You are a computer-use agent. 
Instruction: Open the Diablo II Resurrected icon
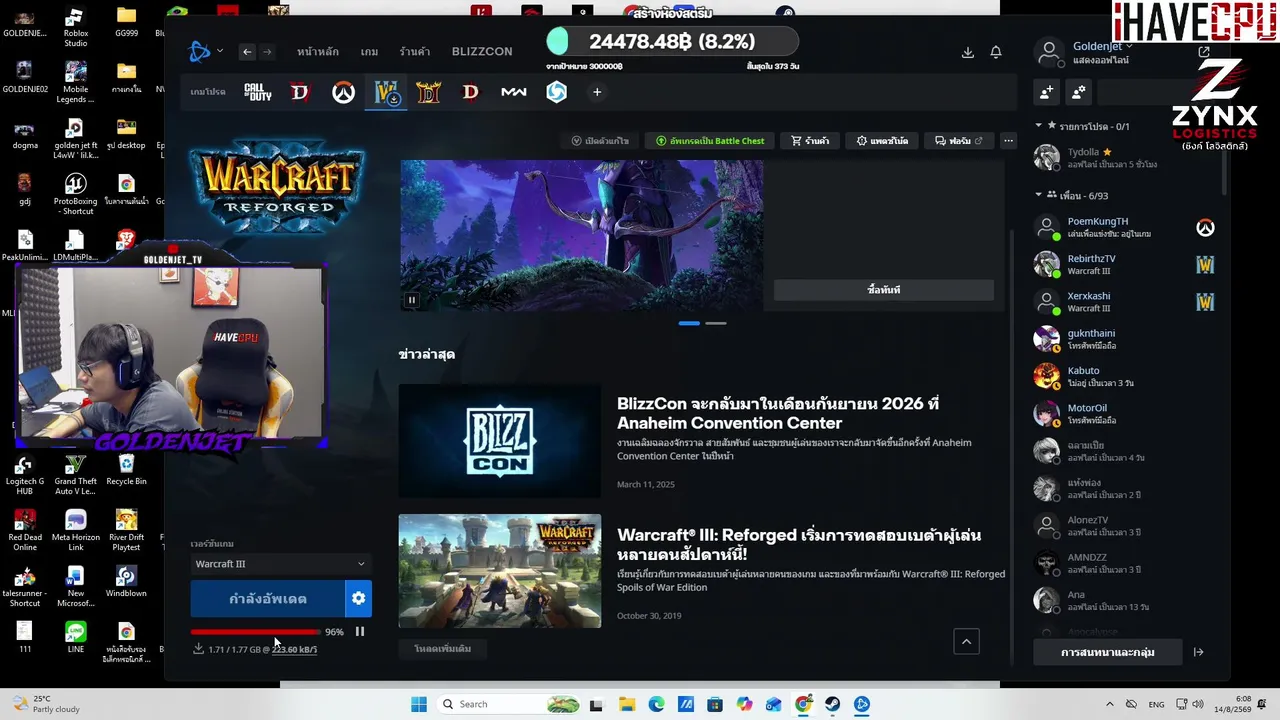pyautogui.click(x=428, y=92)
